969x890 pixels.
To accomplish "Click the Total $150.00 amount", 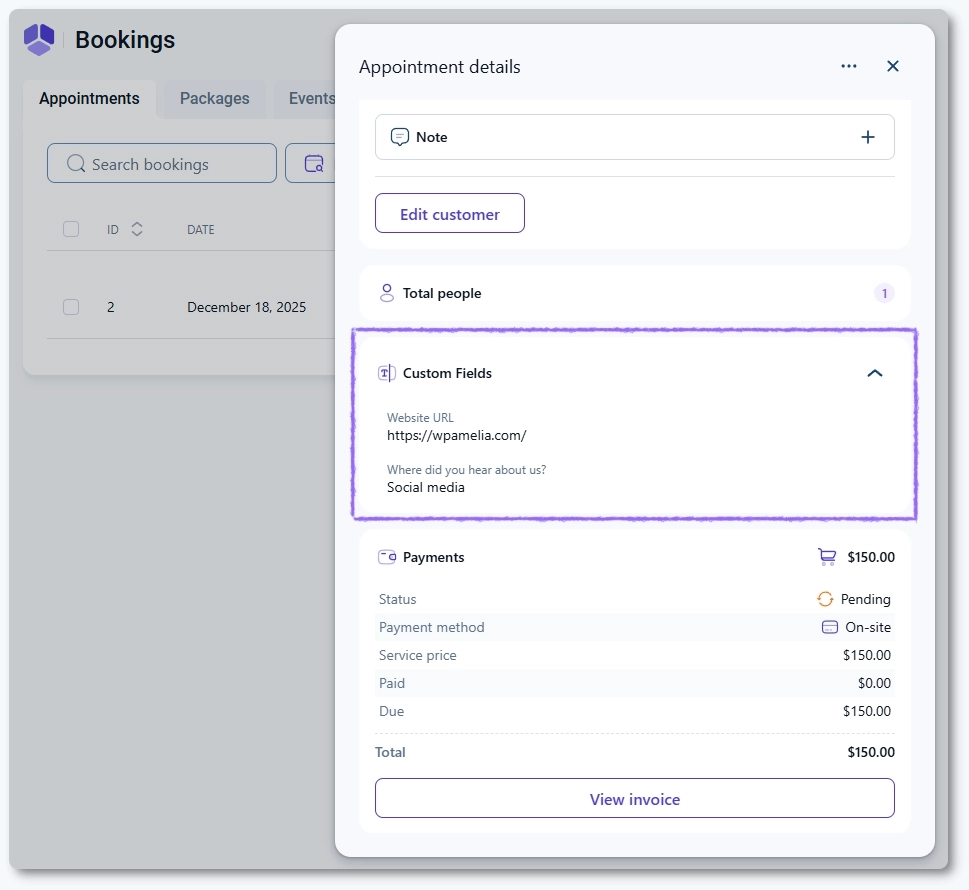I will pos(871,752).
